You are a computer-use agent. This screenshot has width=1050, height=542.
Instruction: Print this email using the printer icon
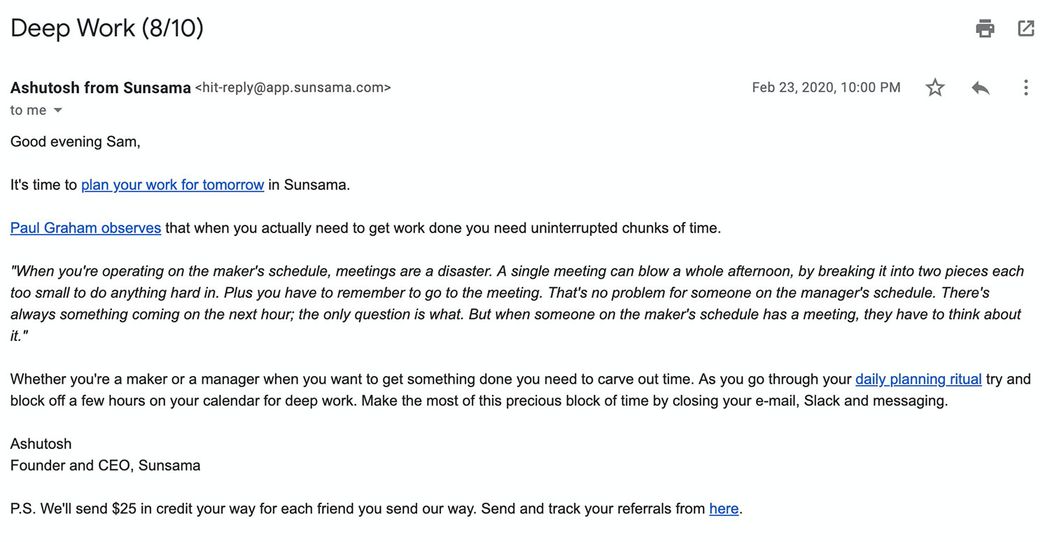click(x=985, y=28)
